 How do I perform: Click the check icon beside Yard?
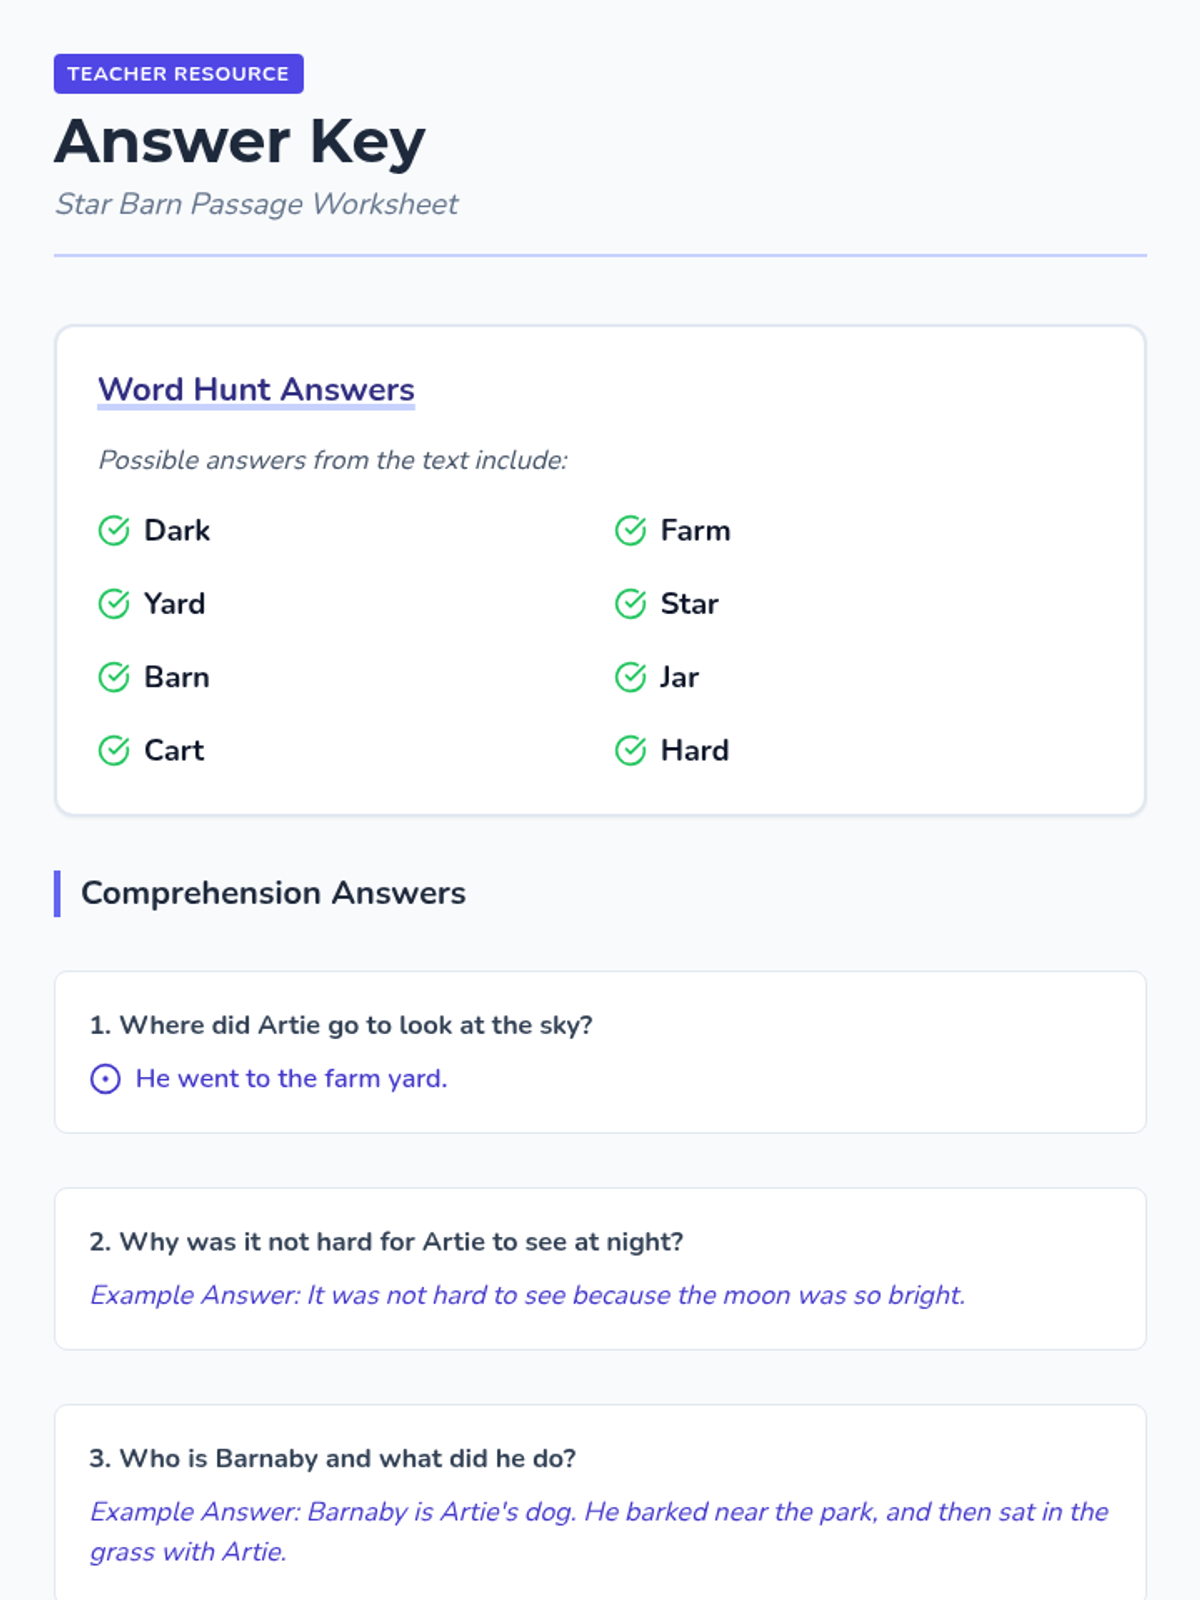pyautogui.click(x=114, y=604)
